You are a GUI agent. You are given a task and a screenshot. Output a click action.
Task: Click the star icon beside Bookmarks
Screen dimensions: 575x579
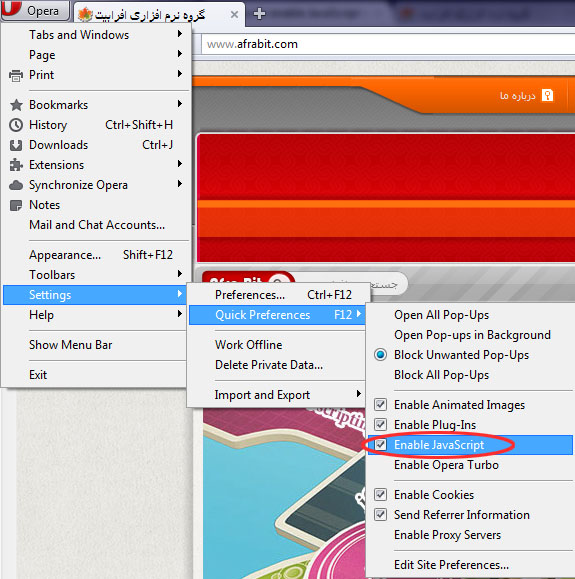(16, 105)
